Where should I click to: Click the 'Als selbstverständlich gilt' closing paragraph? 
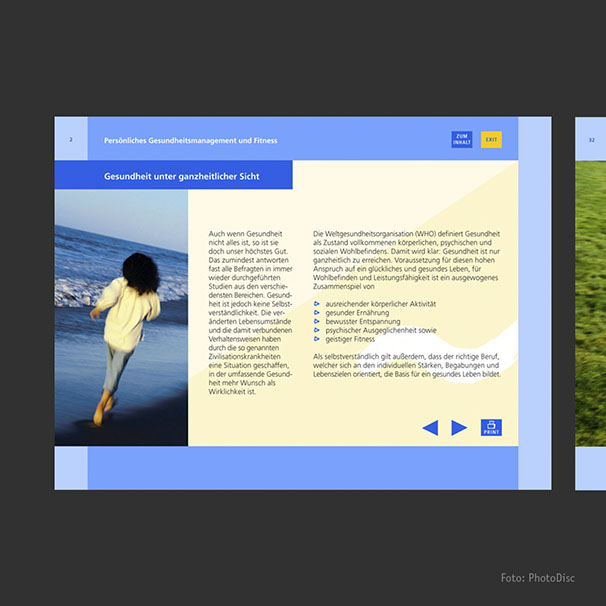406,366
